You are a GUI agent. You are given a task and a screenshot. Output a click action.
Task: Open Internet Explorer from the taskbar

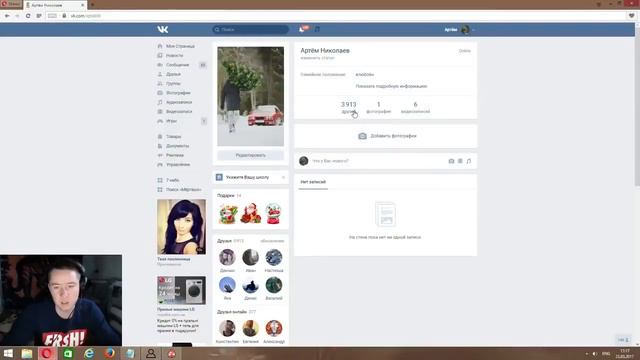89,353
